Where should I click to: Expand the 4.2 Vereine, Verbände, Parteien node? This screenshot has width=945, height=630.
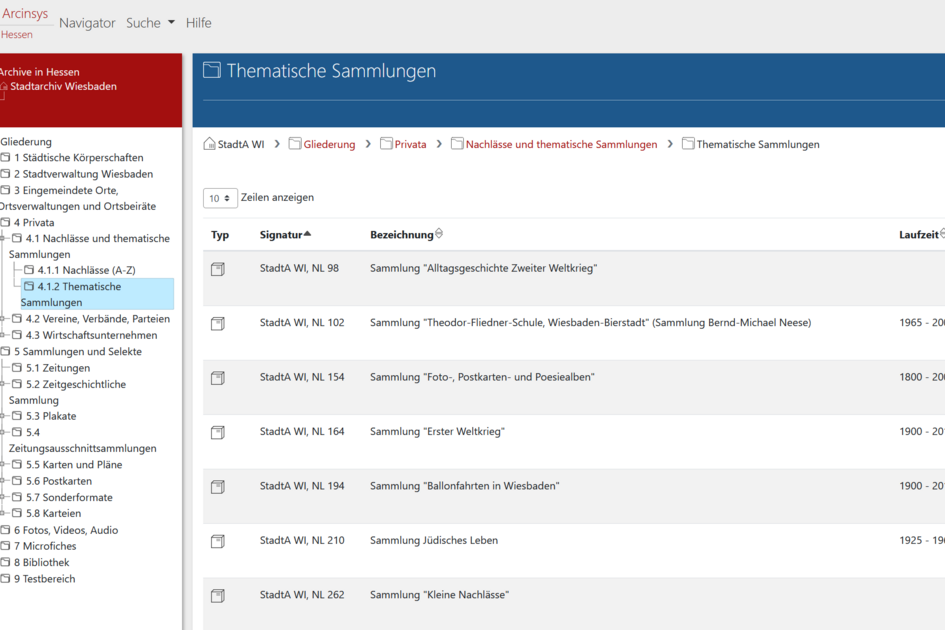(x=3, y=319)
